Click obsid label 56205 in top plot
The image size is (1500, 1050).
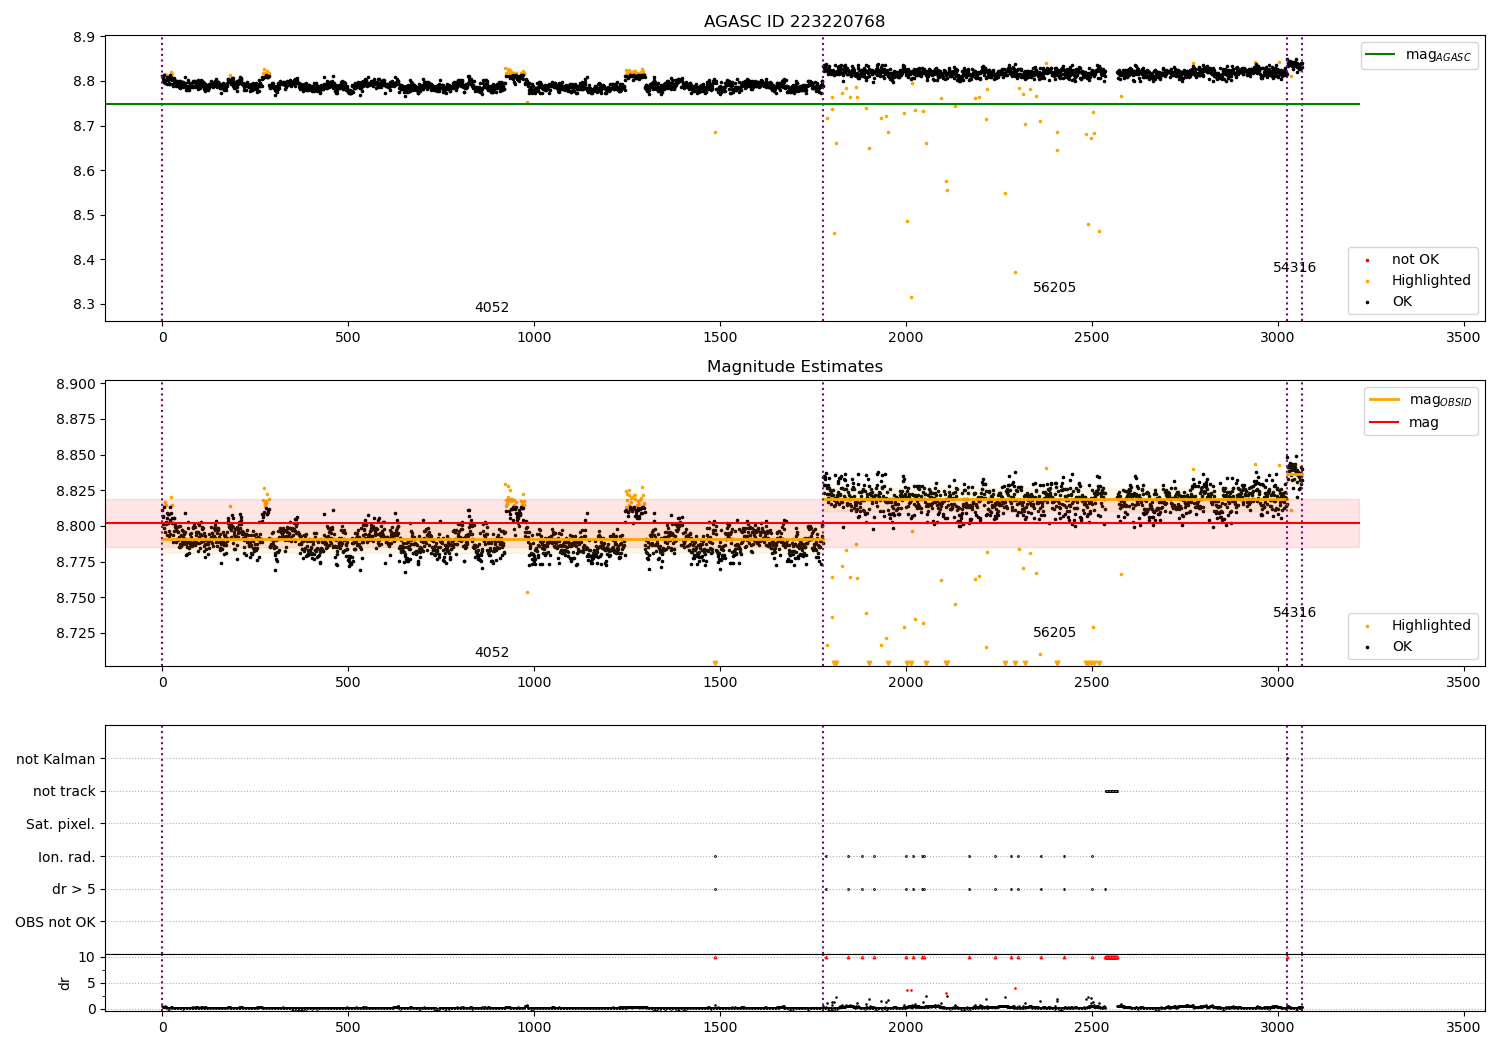[1054, 288]
